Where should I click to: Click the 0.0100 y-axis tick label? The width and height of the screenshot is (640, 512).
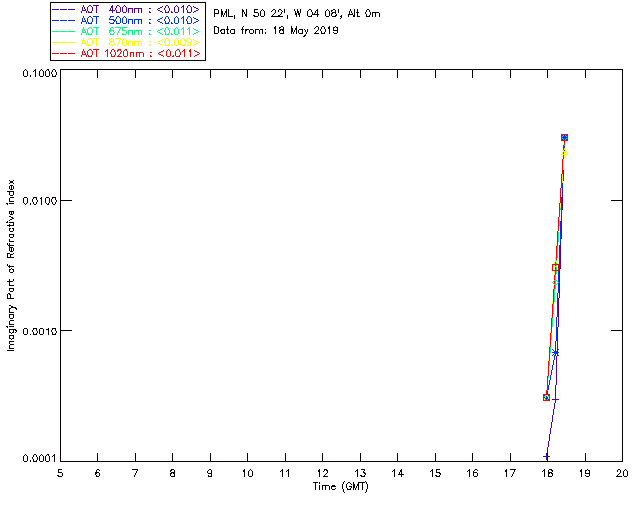coord(39,201)
